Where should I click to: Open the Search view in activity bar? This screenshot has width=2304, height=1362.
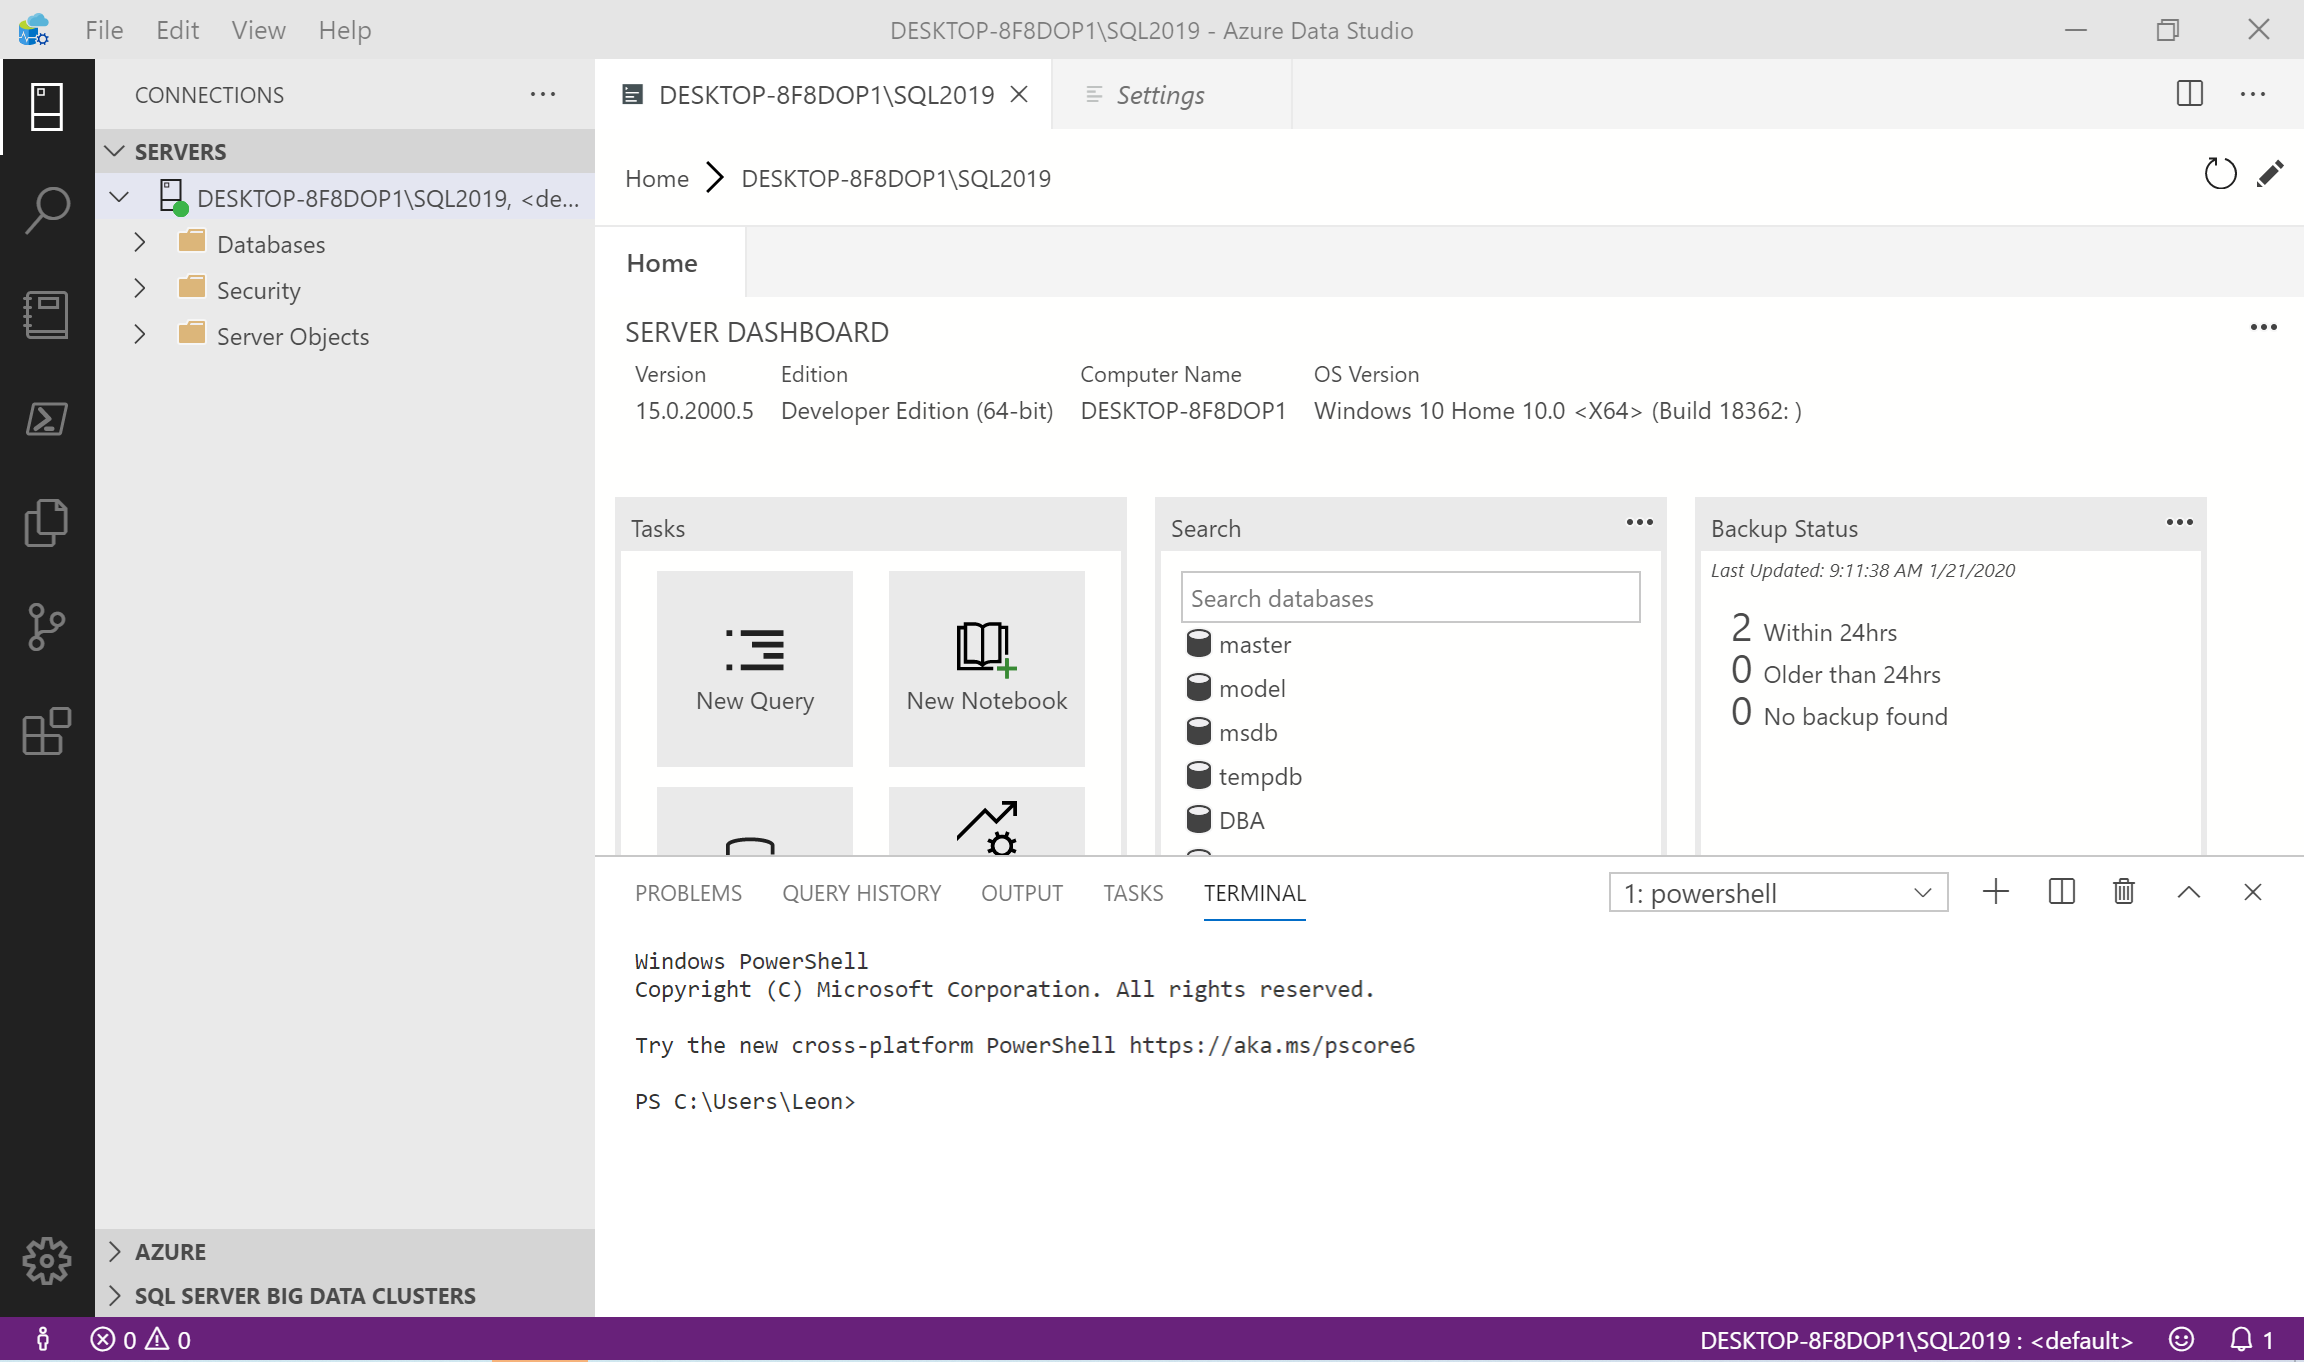[x=47, y=211]
